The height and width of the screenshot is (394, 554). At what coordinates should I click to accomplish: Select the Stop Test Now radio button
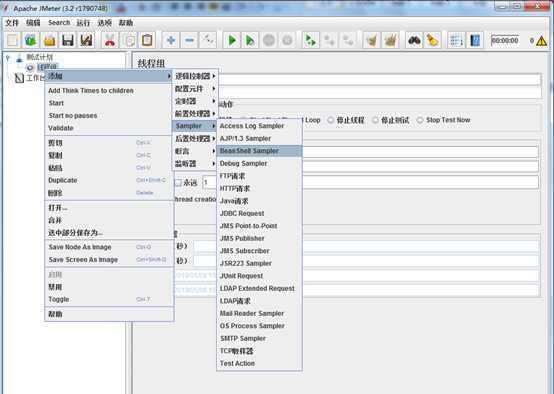(420, 120)
